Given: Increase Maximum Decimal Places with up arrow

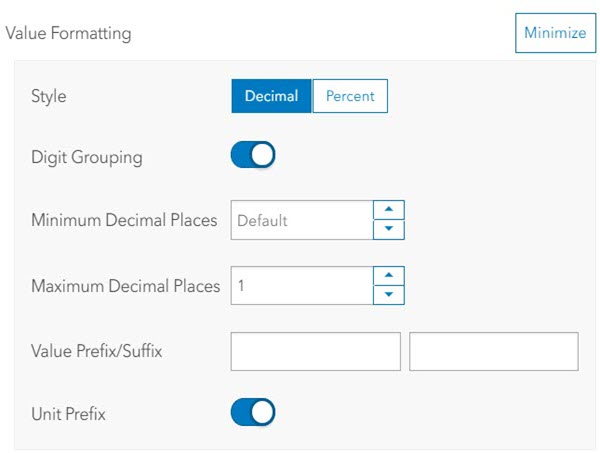Looking at the screenshot, I should coord(389,275).
